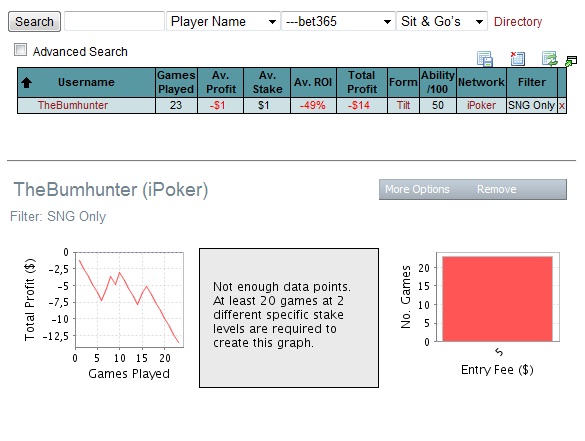Sort by Network column header
Image resolution: width=585 pixels, height=441 pixels.
click(481, 82)
